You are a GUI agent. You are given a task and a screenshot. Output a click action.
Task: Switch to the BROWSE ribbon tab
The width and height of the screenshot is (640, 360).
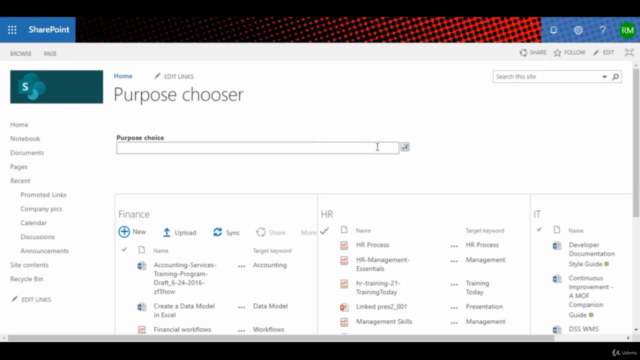tap(21, 53)
